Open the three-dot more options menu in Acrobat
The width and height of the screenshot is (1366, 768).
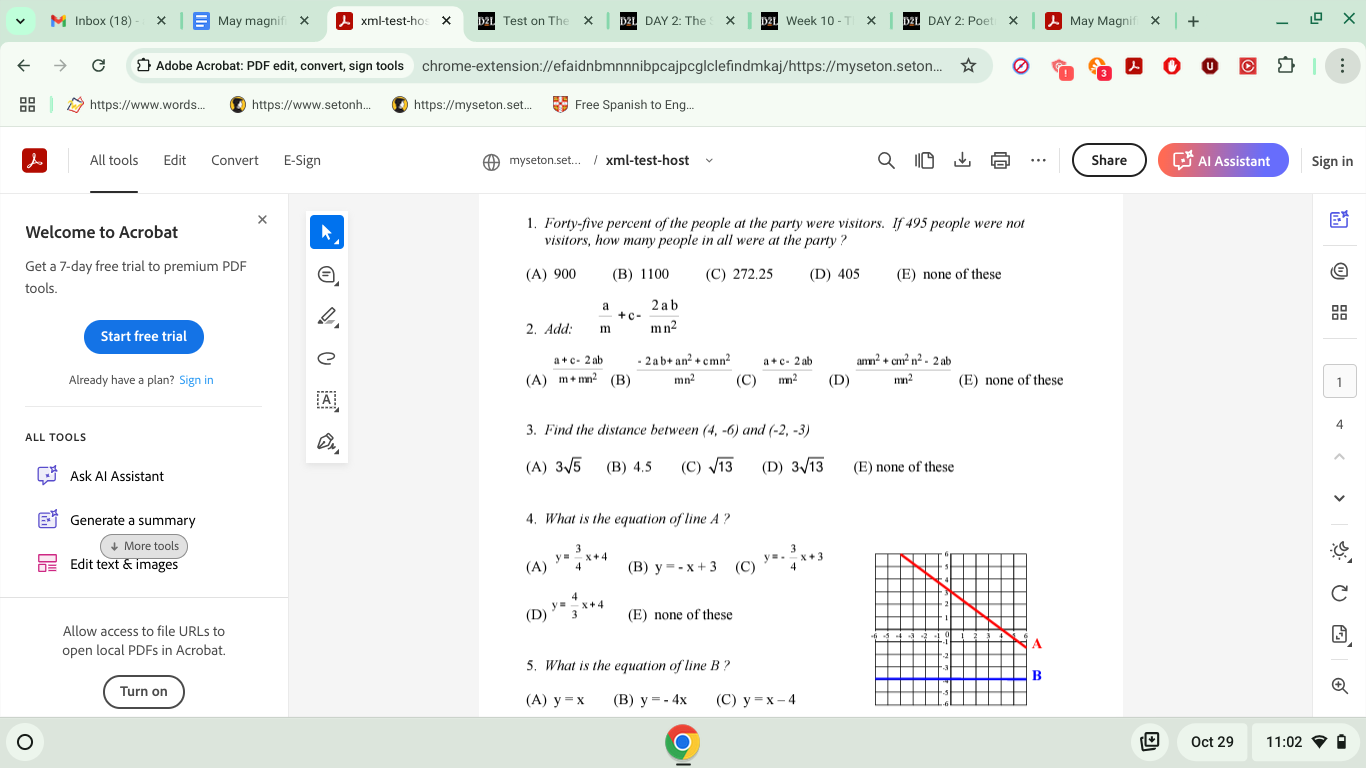[1038, 160]
